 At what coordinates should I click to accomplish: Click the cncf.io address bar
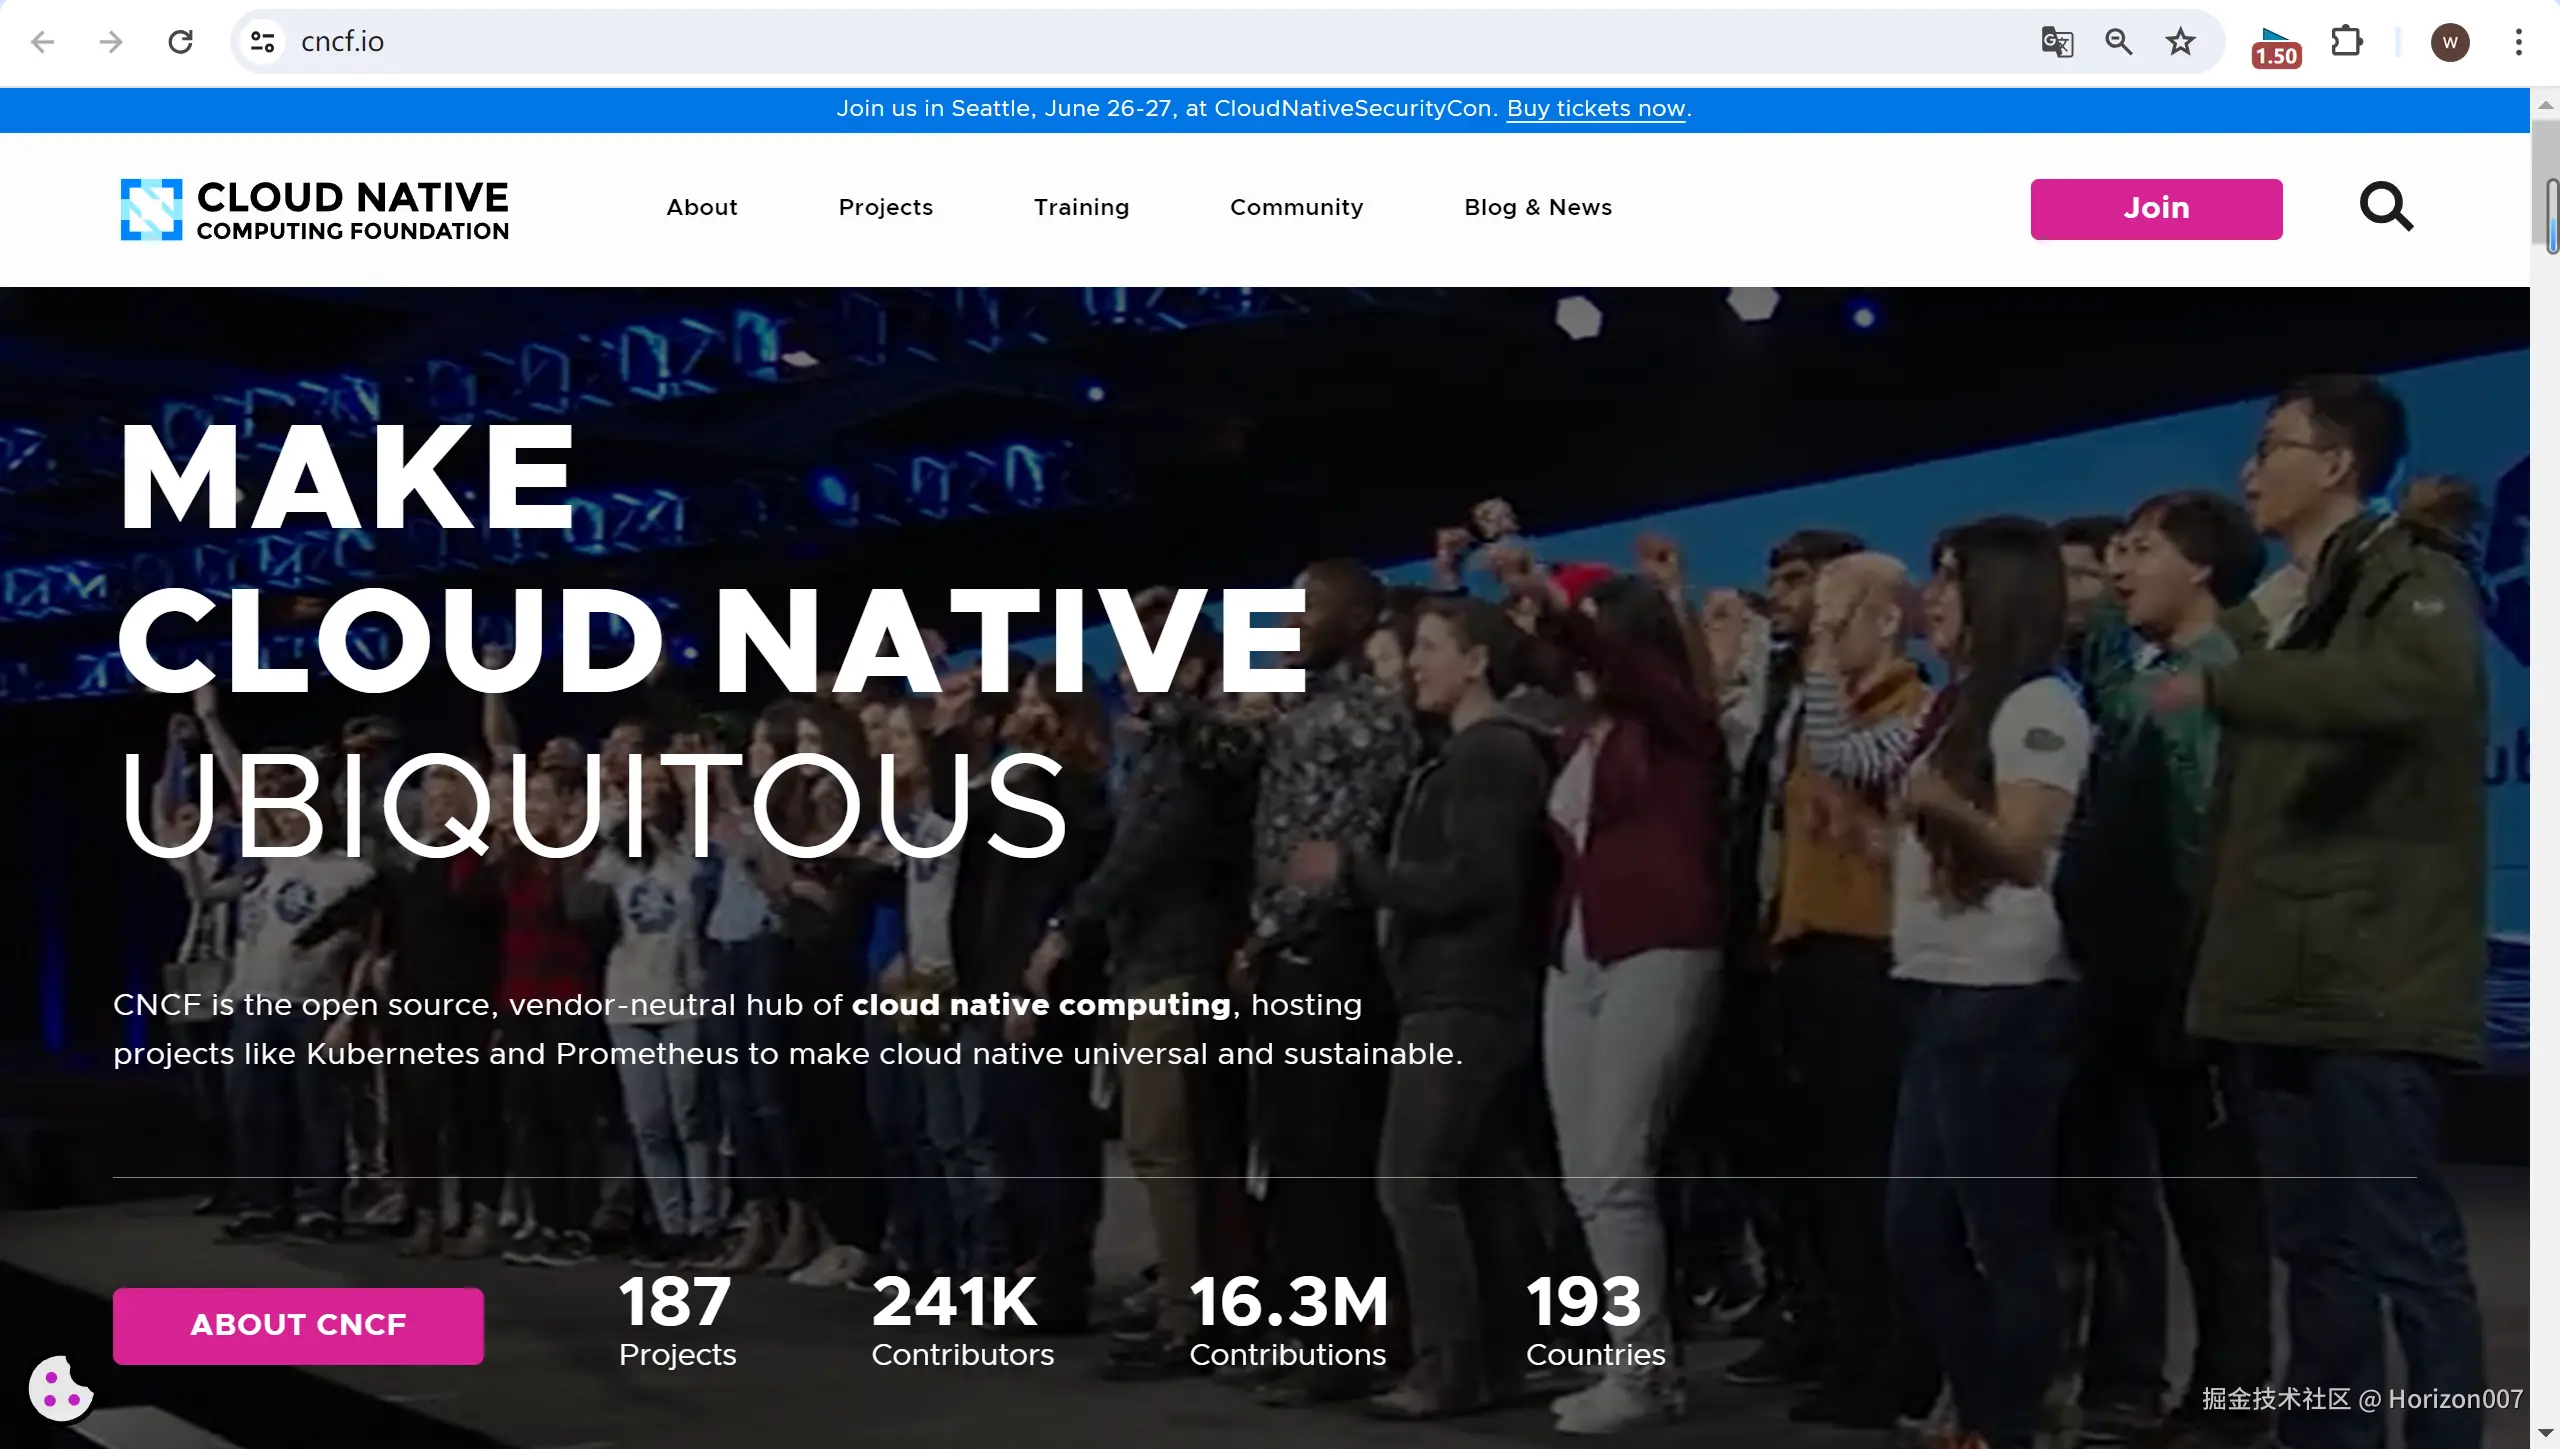[x=1000, y=42]
